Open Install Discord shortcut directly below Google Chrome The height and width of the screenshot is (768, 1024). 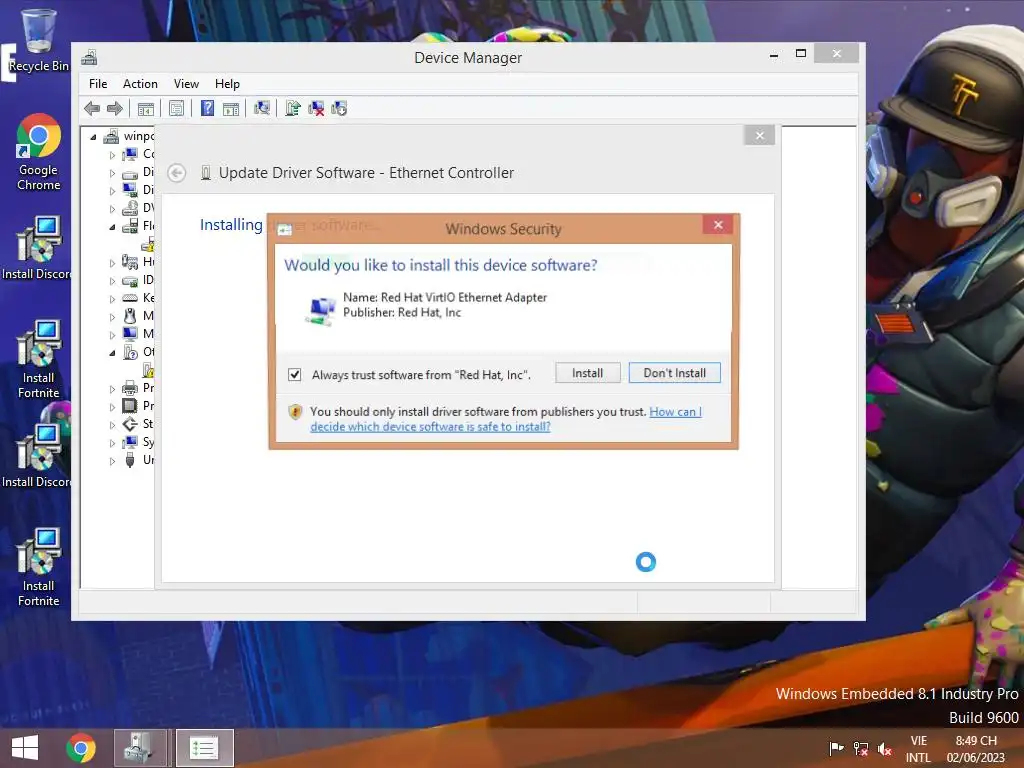point(37,248)
